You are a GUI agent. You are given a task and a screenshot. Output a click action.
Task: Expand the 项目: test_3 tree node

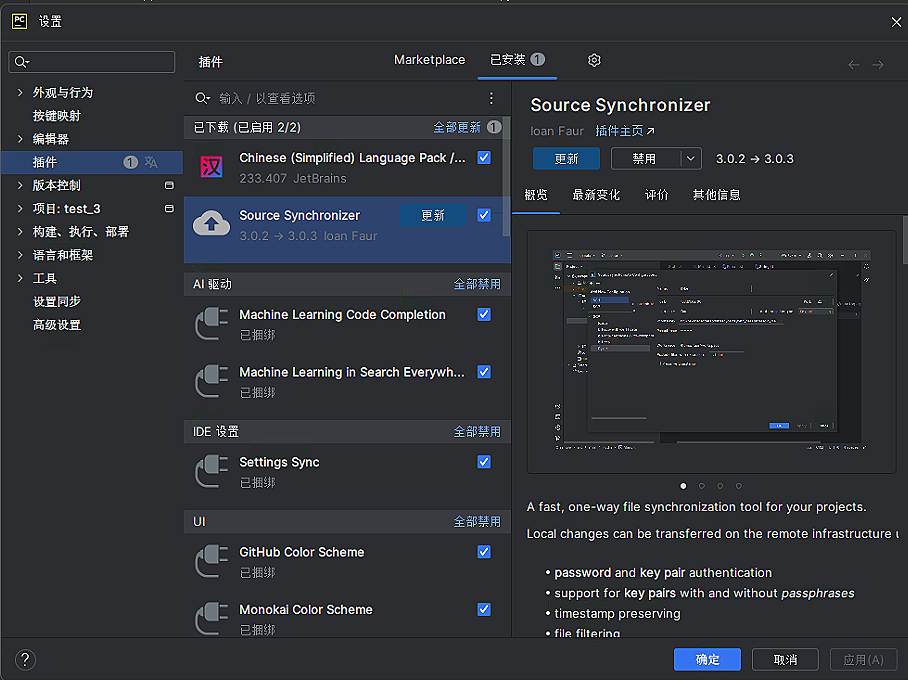(20, 209)
